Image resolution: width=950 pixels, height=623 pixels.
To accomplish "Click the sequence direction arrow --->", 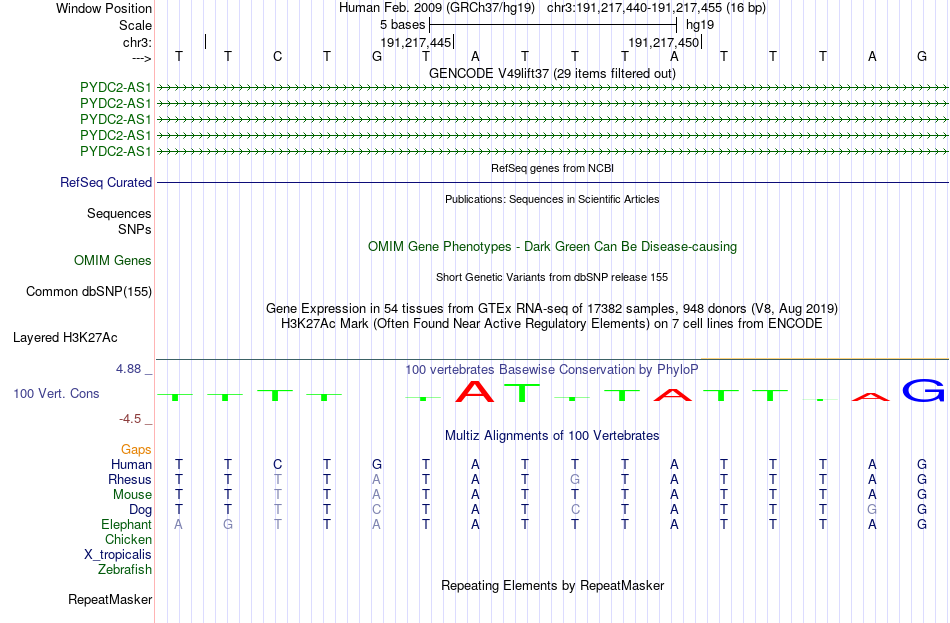I will (141, 58).
